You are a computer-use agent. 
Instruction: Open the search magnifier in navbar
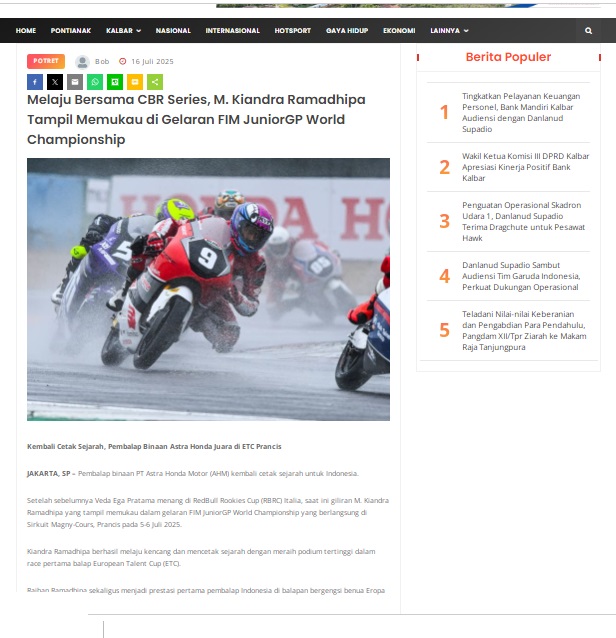coord(588,31)
